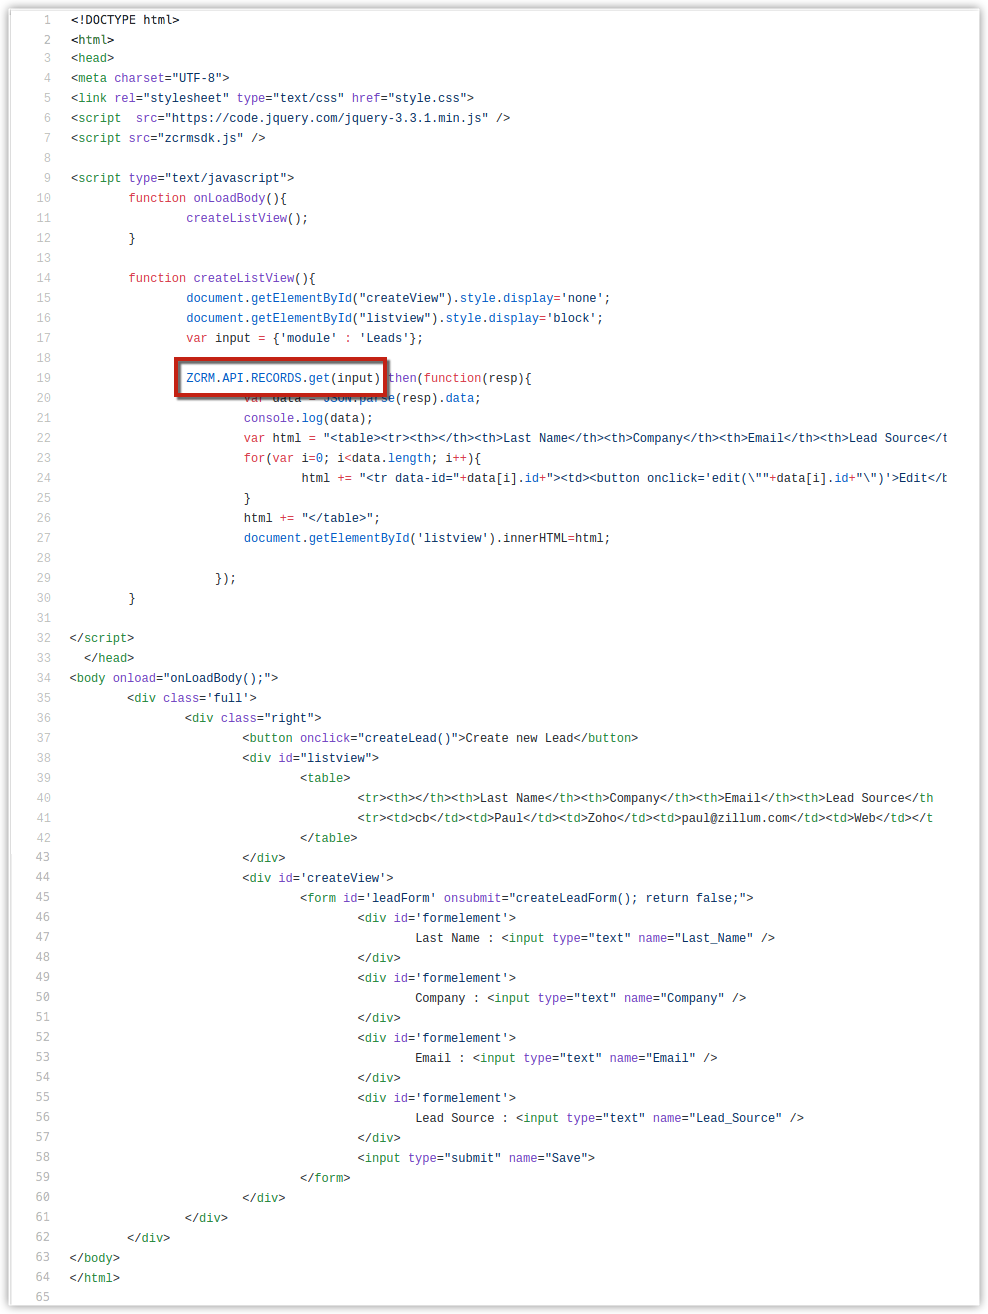Click the closing html tag
This screenshot has width=988, height=1314.
pos(95,1278)
